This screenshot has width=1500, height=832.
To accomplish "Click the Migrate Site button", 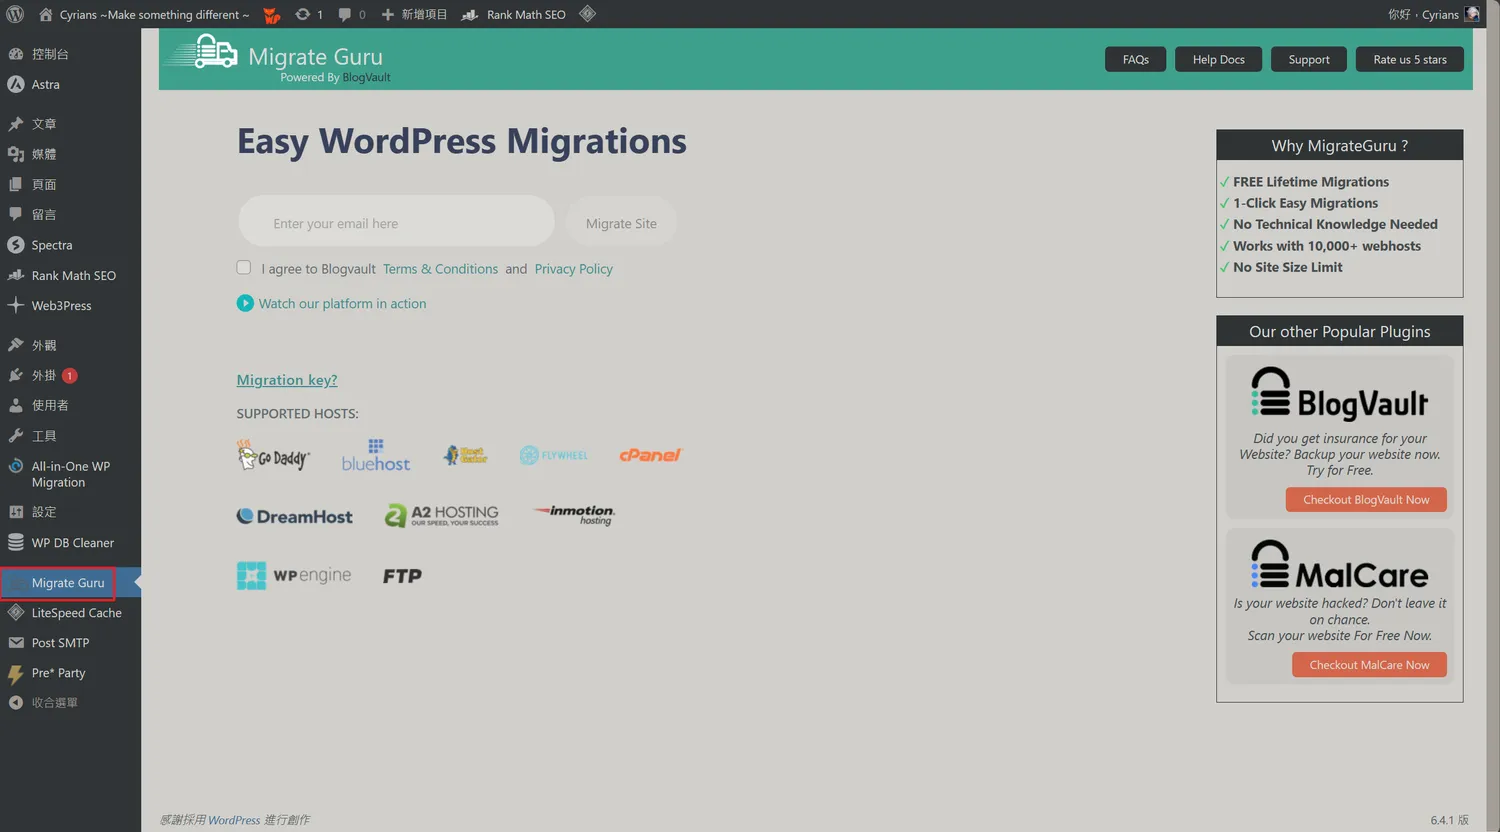I will coord(621,224).
